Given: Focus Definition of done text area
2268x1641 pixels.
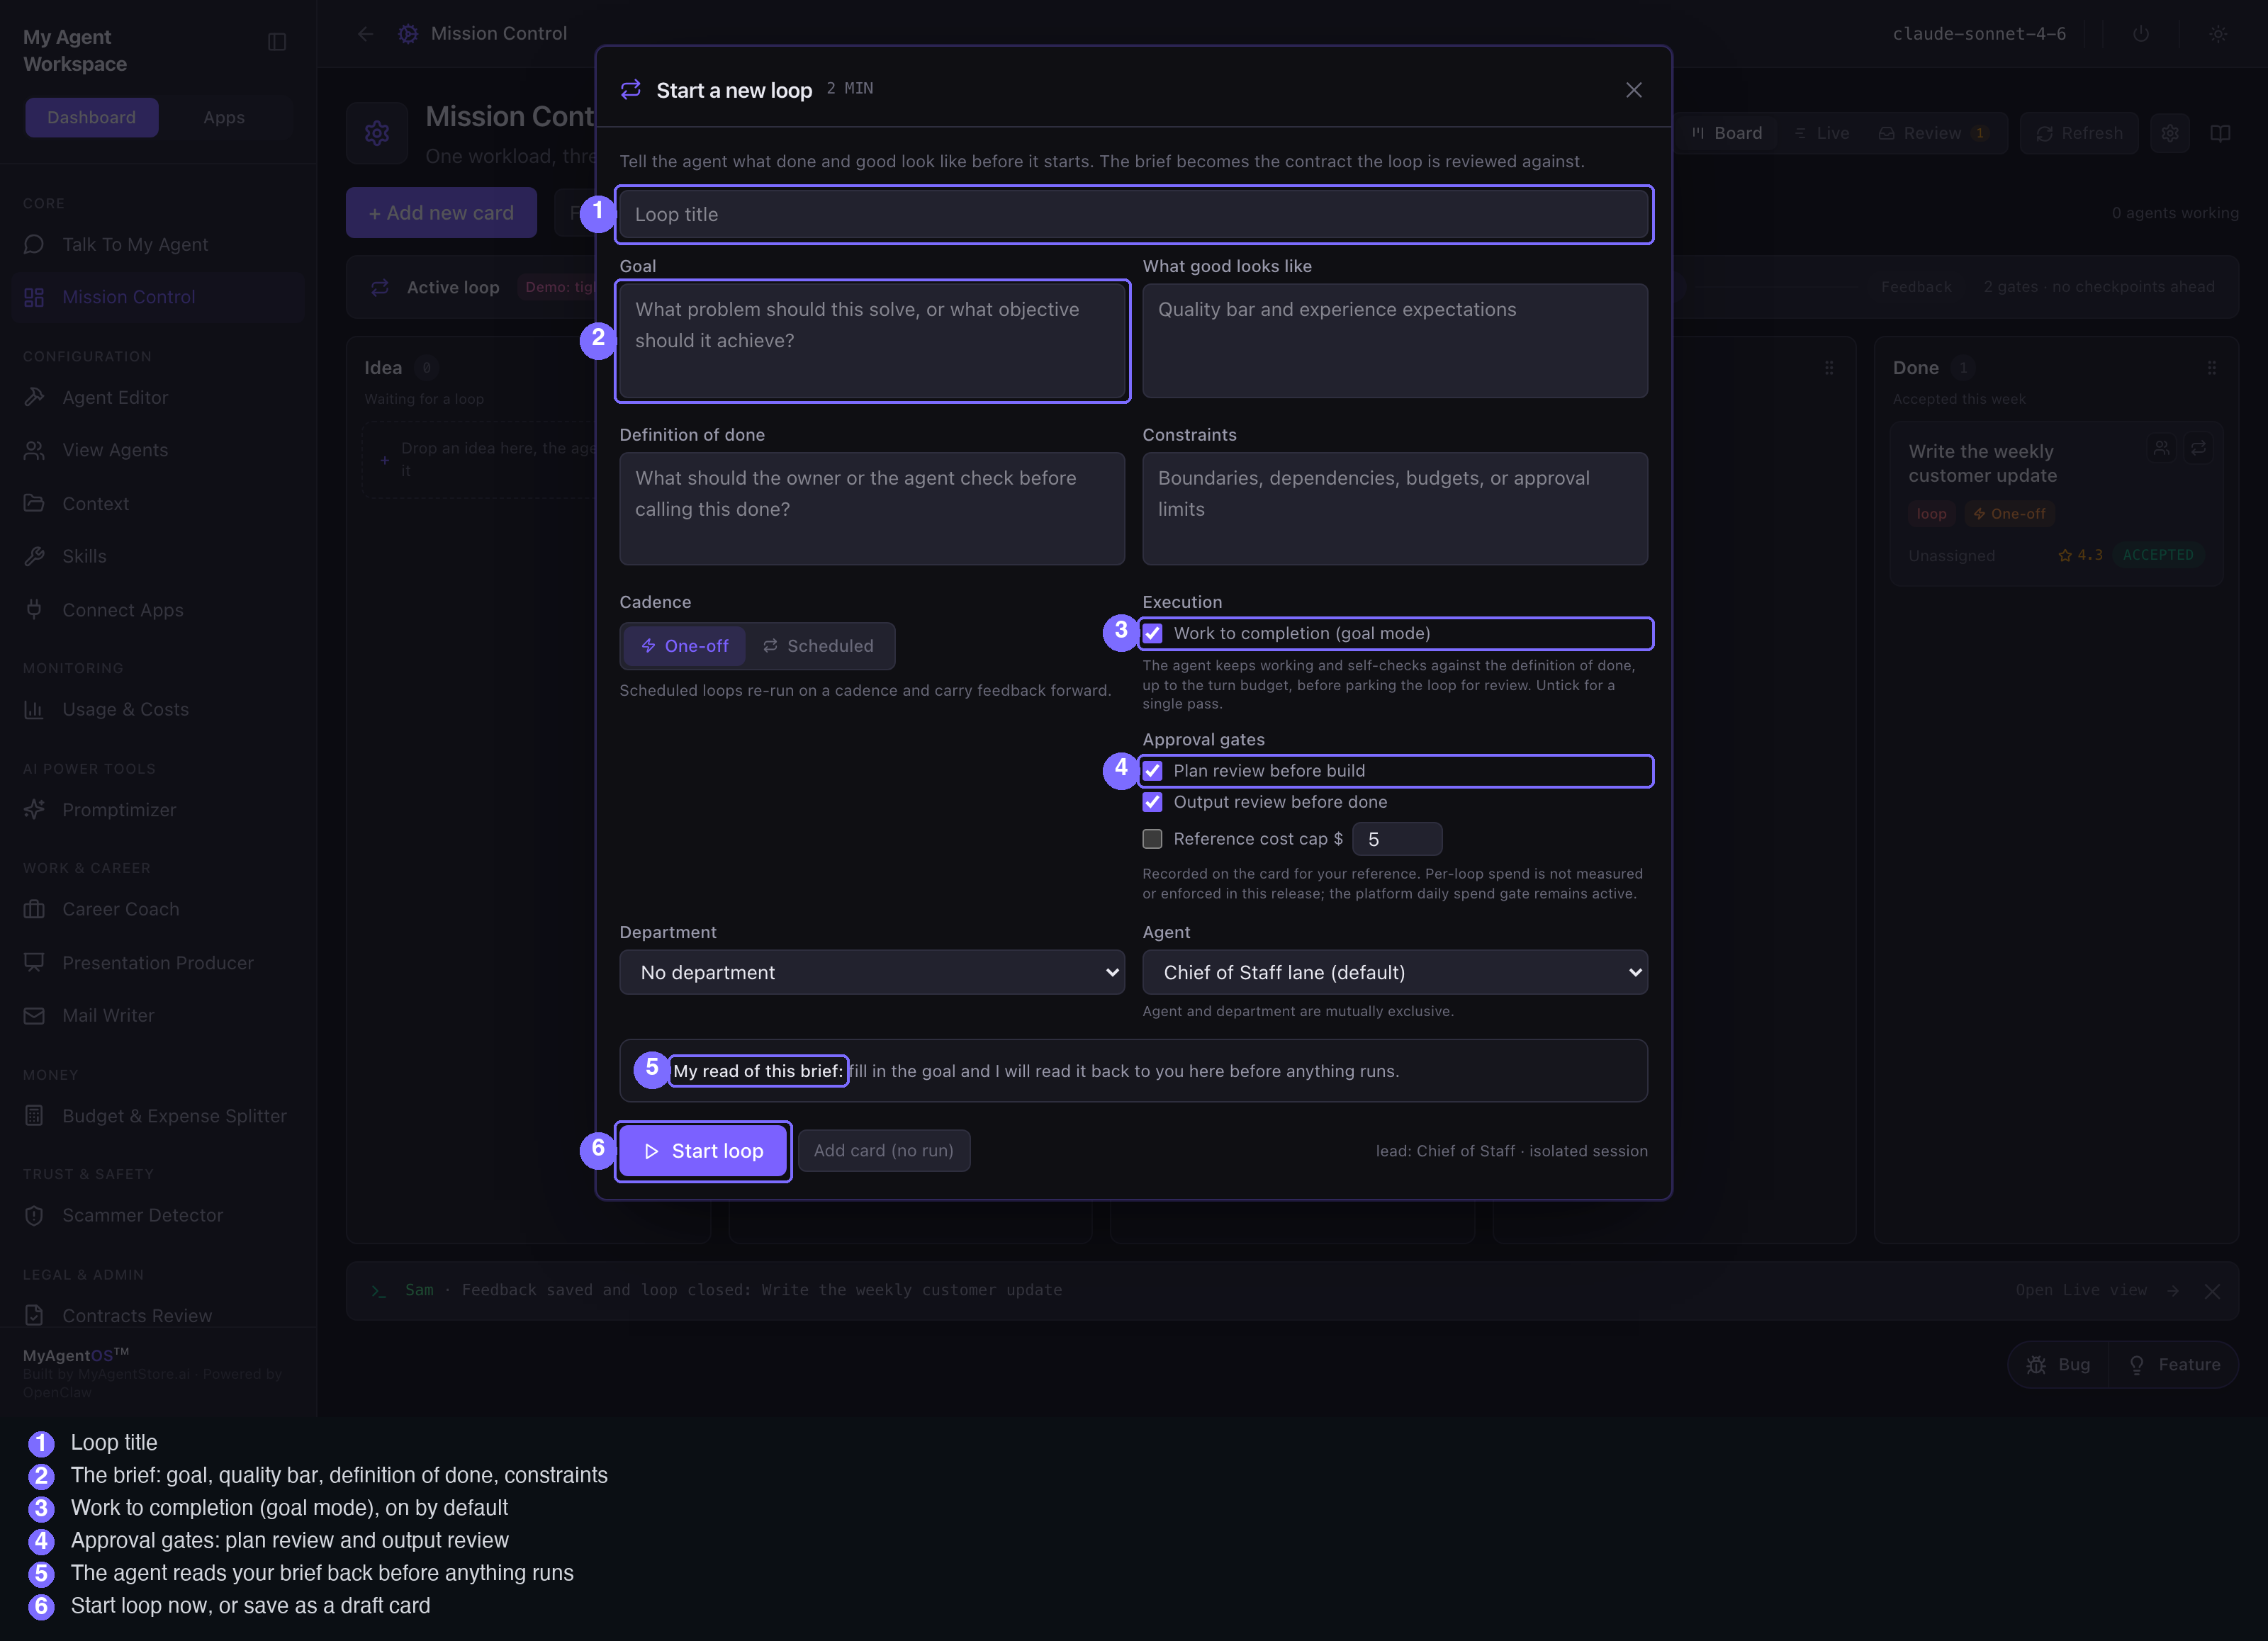Looking at the screenshot, I should click(x=872, y=509).
